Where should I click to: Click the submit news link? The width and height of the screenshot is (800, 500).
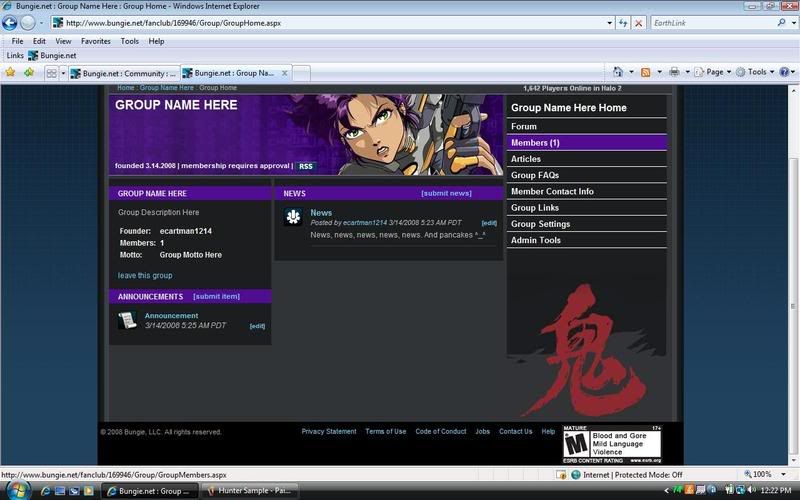coord(446,193)
